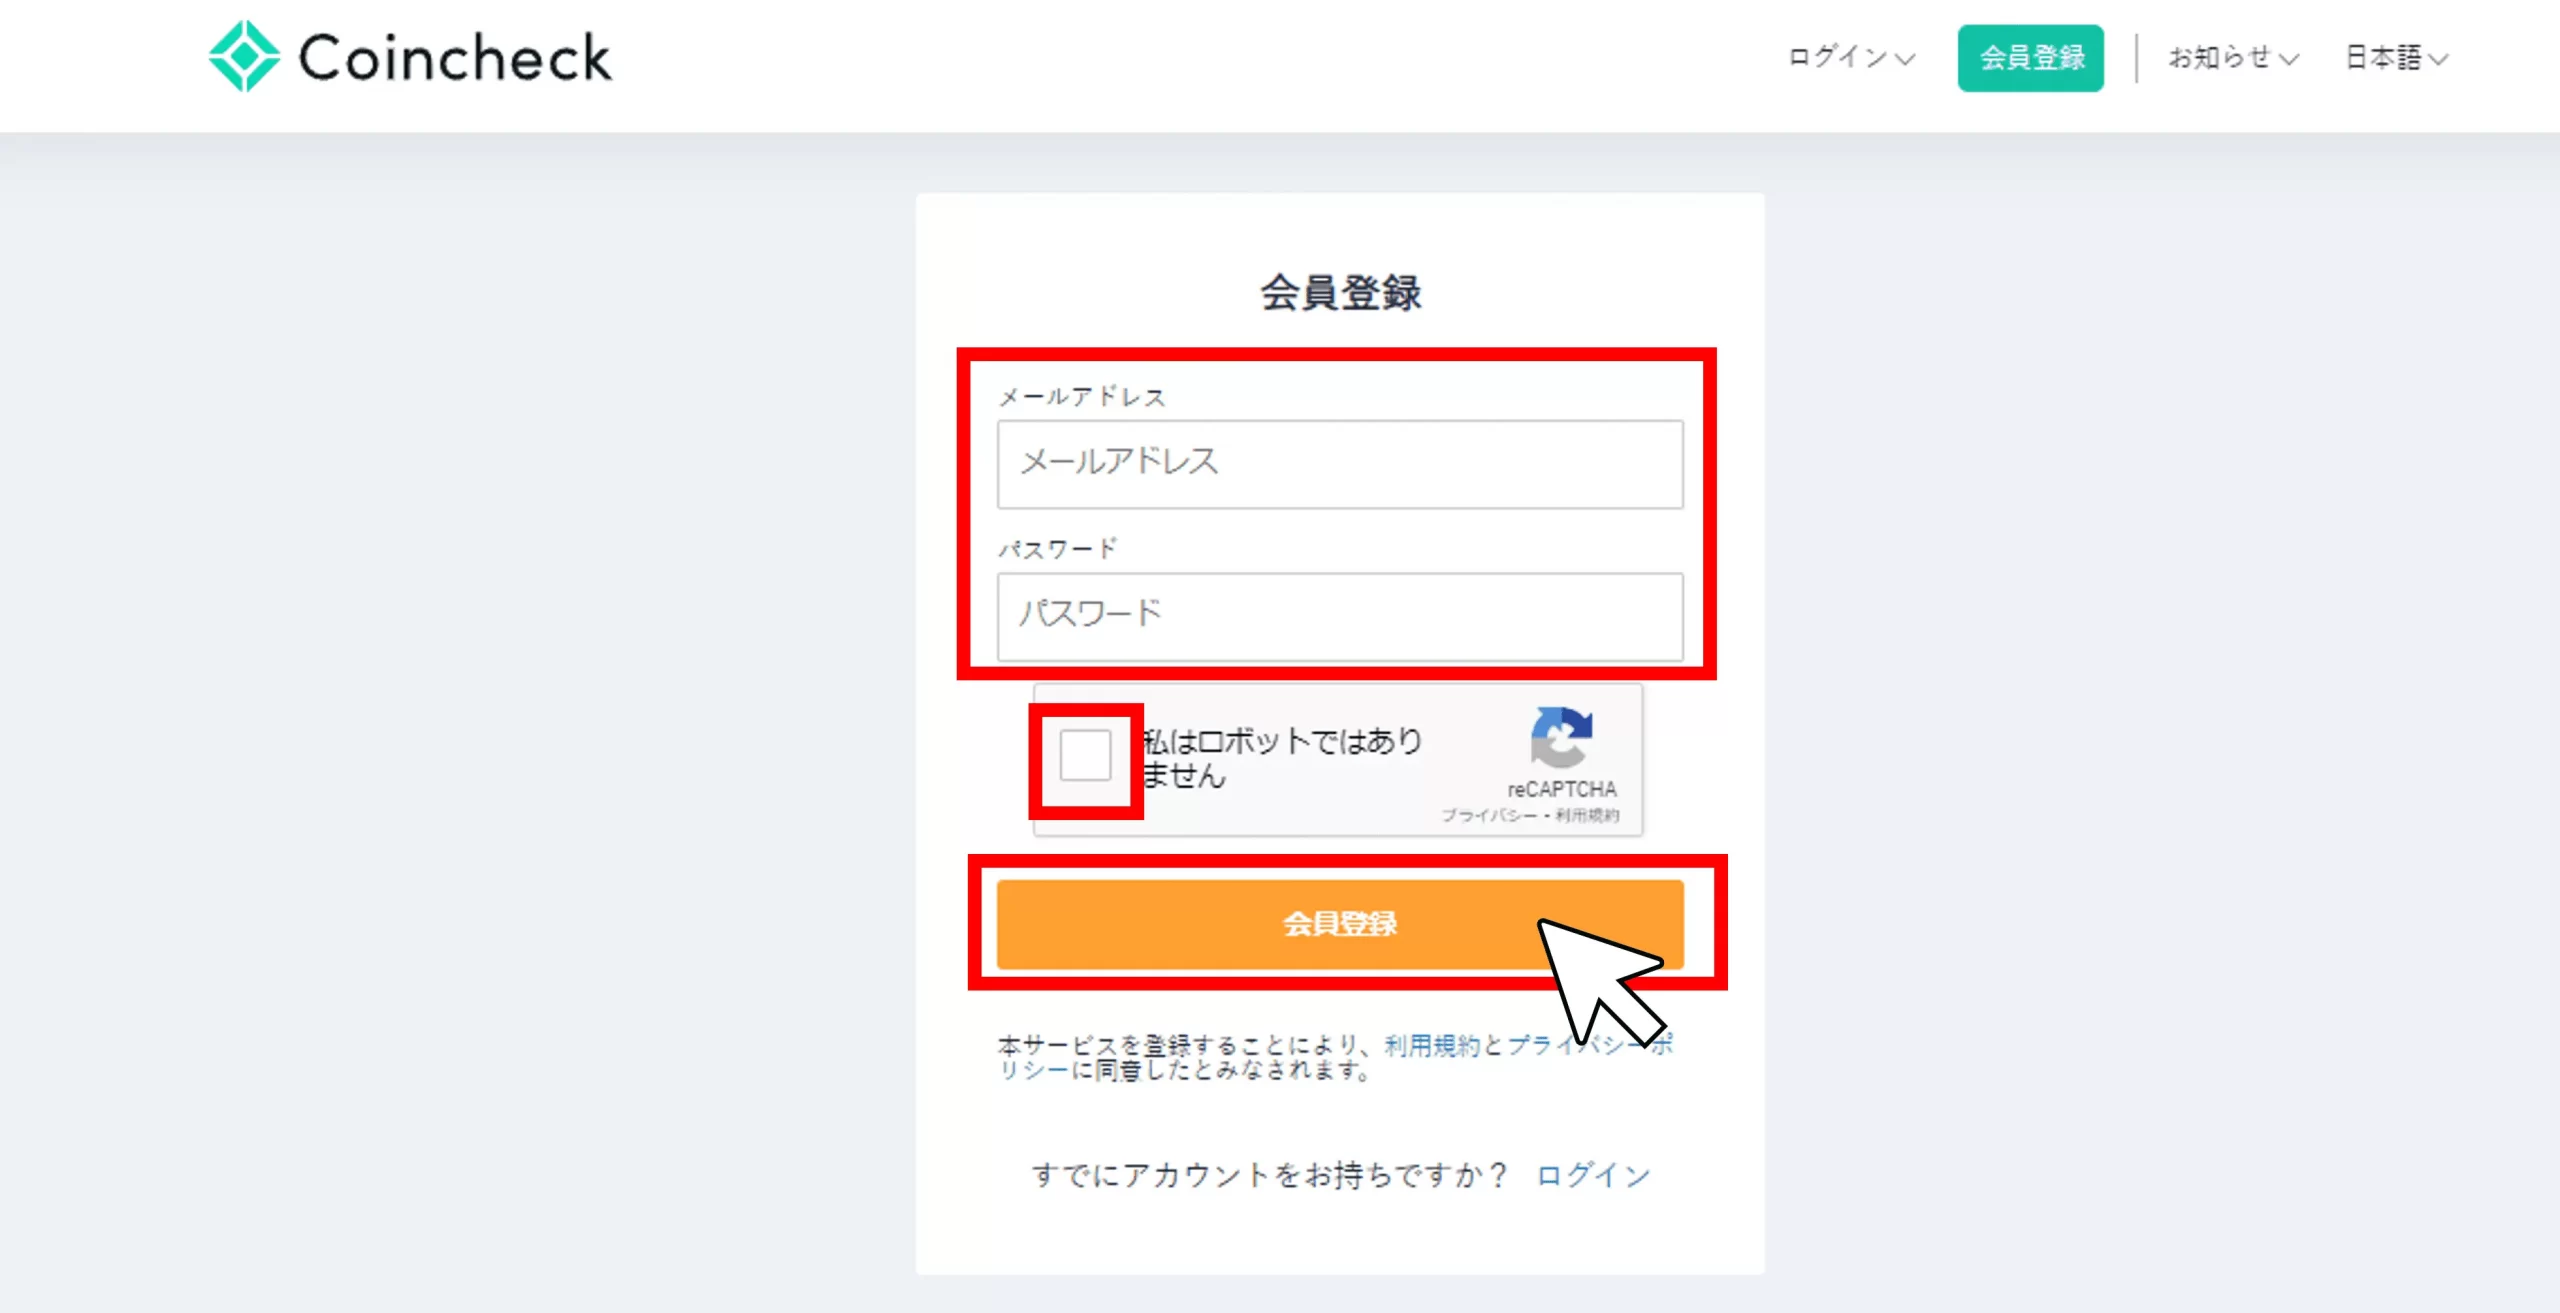This screenshot has height=1313, width=2560.
Task: Open the 利用規約 terms link
Action: pyautogui.click(x=1431, y=1045)
